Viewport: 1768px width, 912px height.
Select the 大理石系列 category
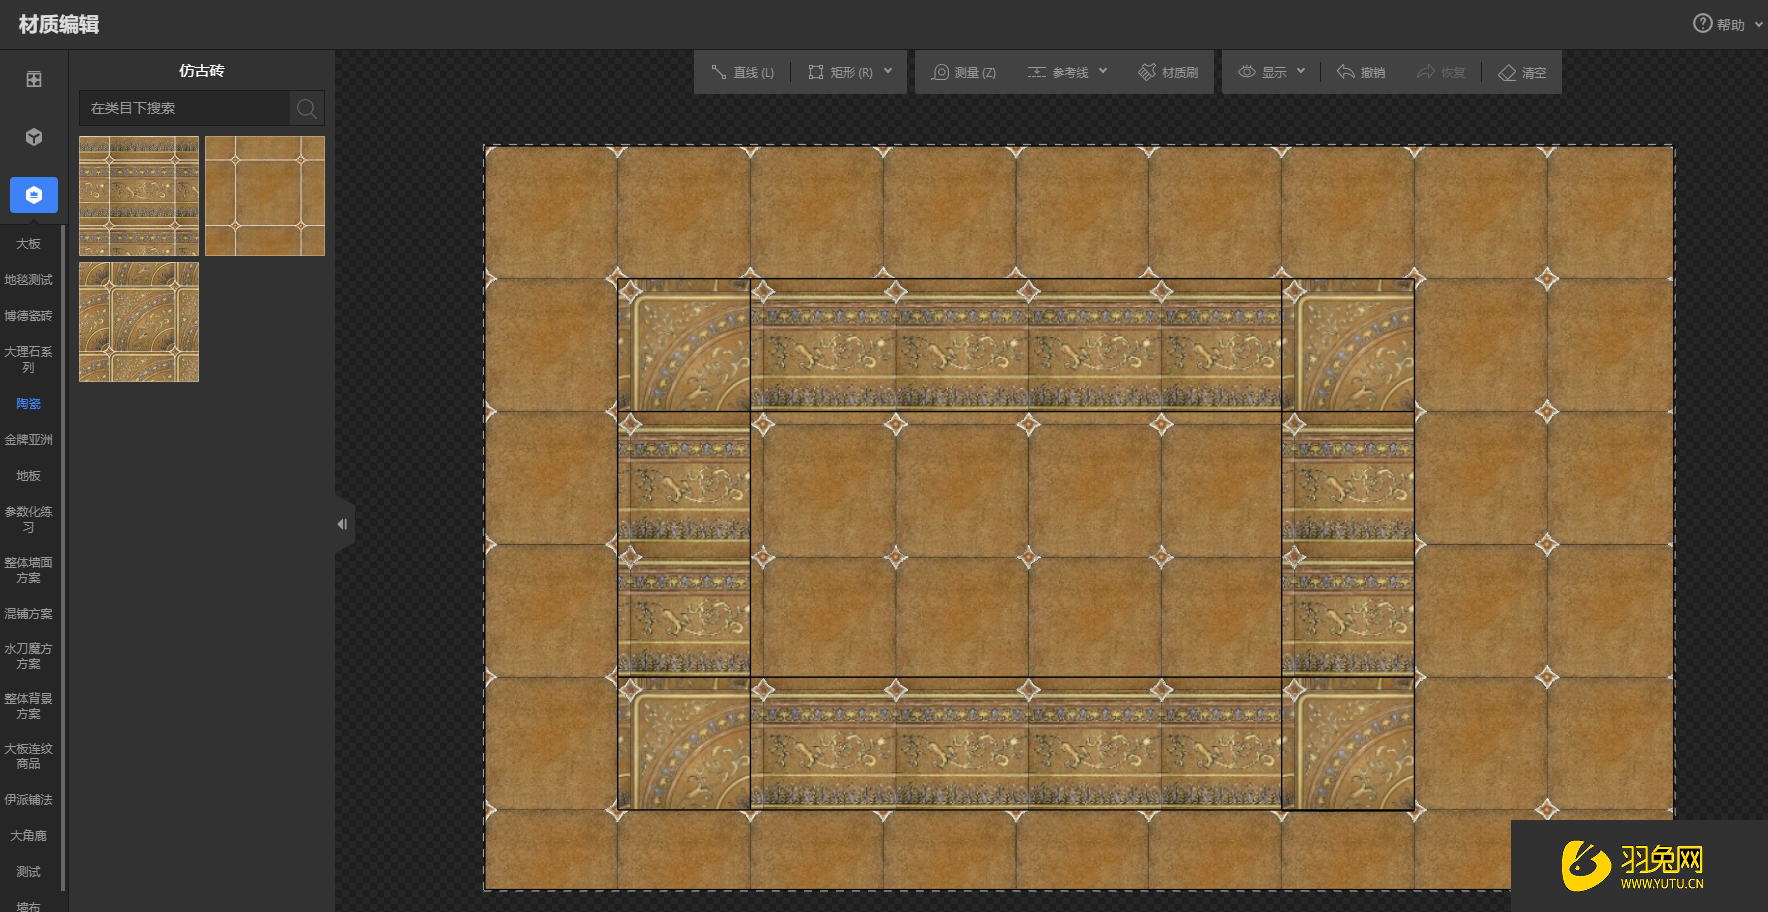28,359
